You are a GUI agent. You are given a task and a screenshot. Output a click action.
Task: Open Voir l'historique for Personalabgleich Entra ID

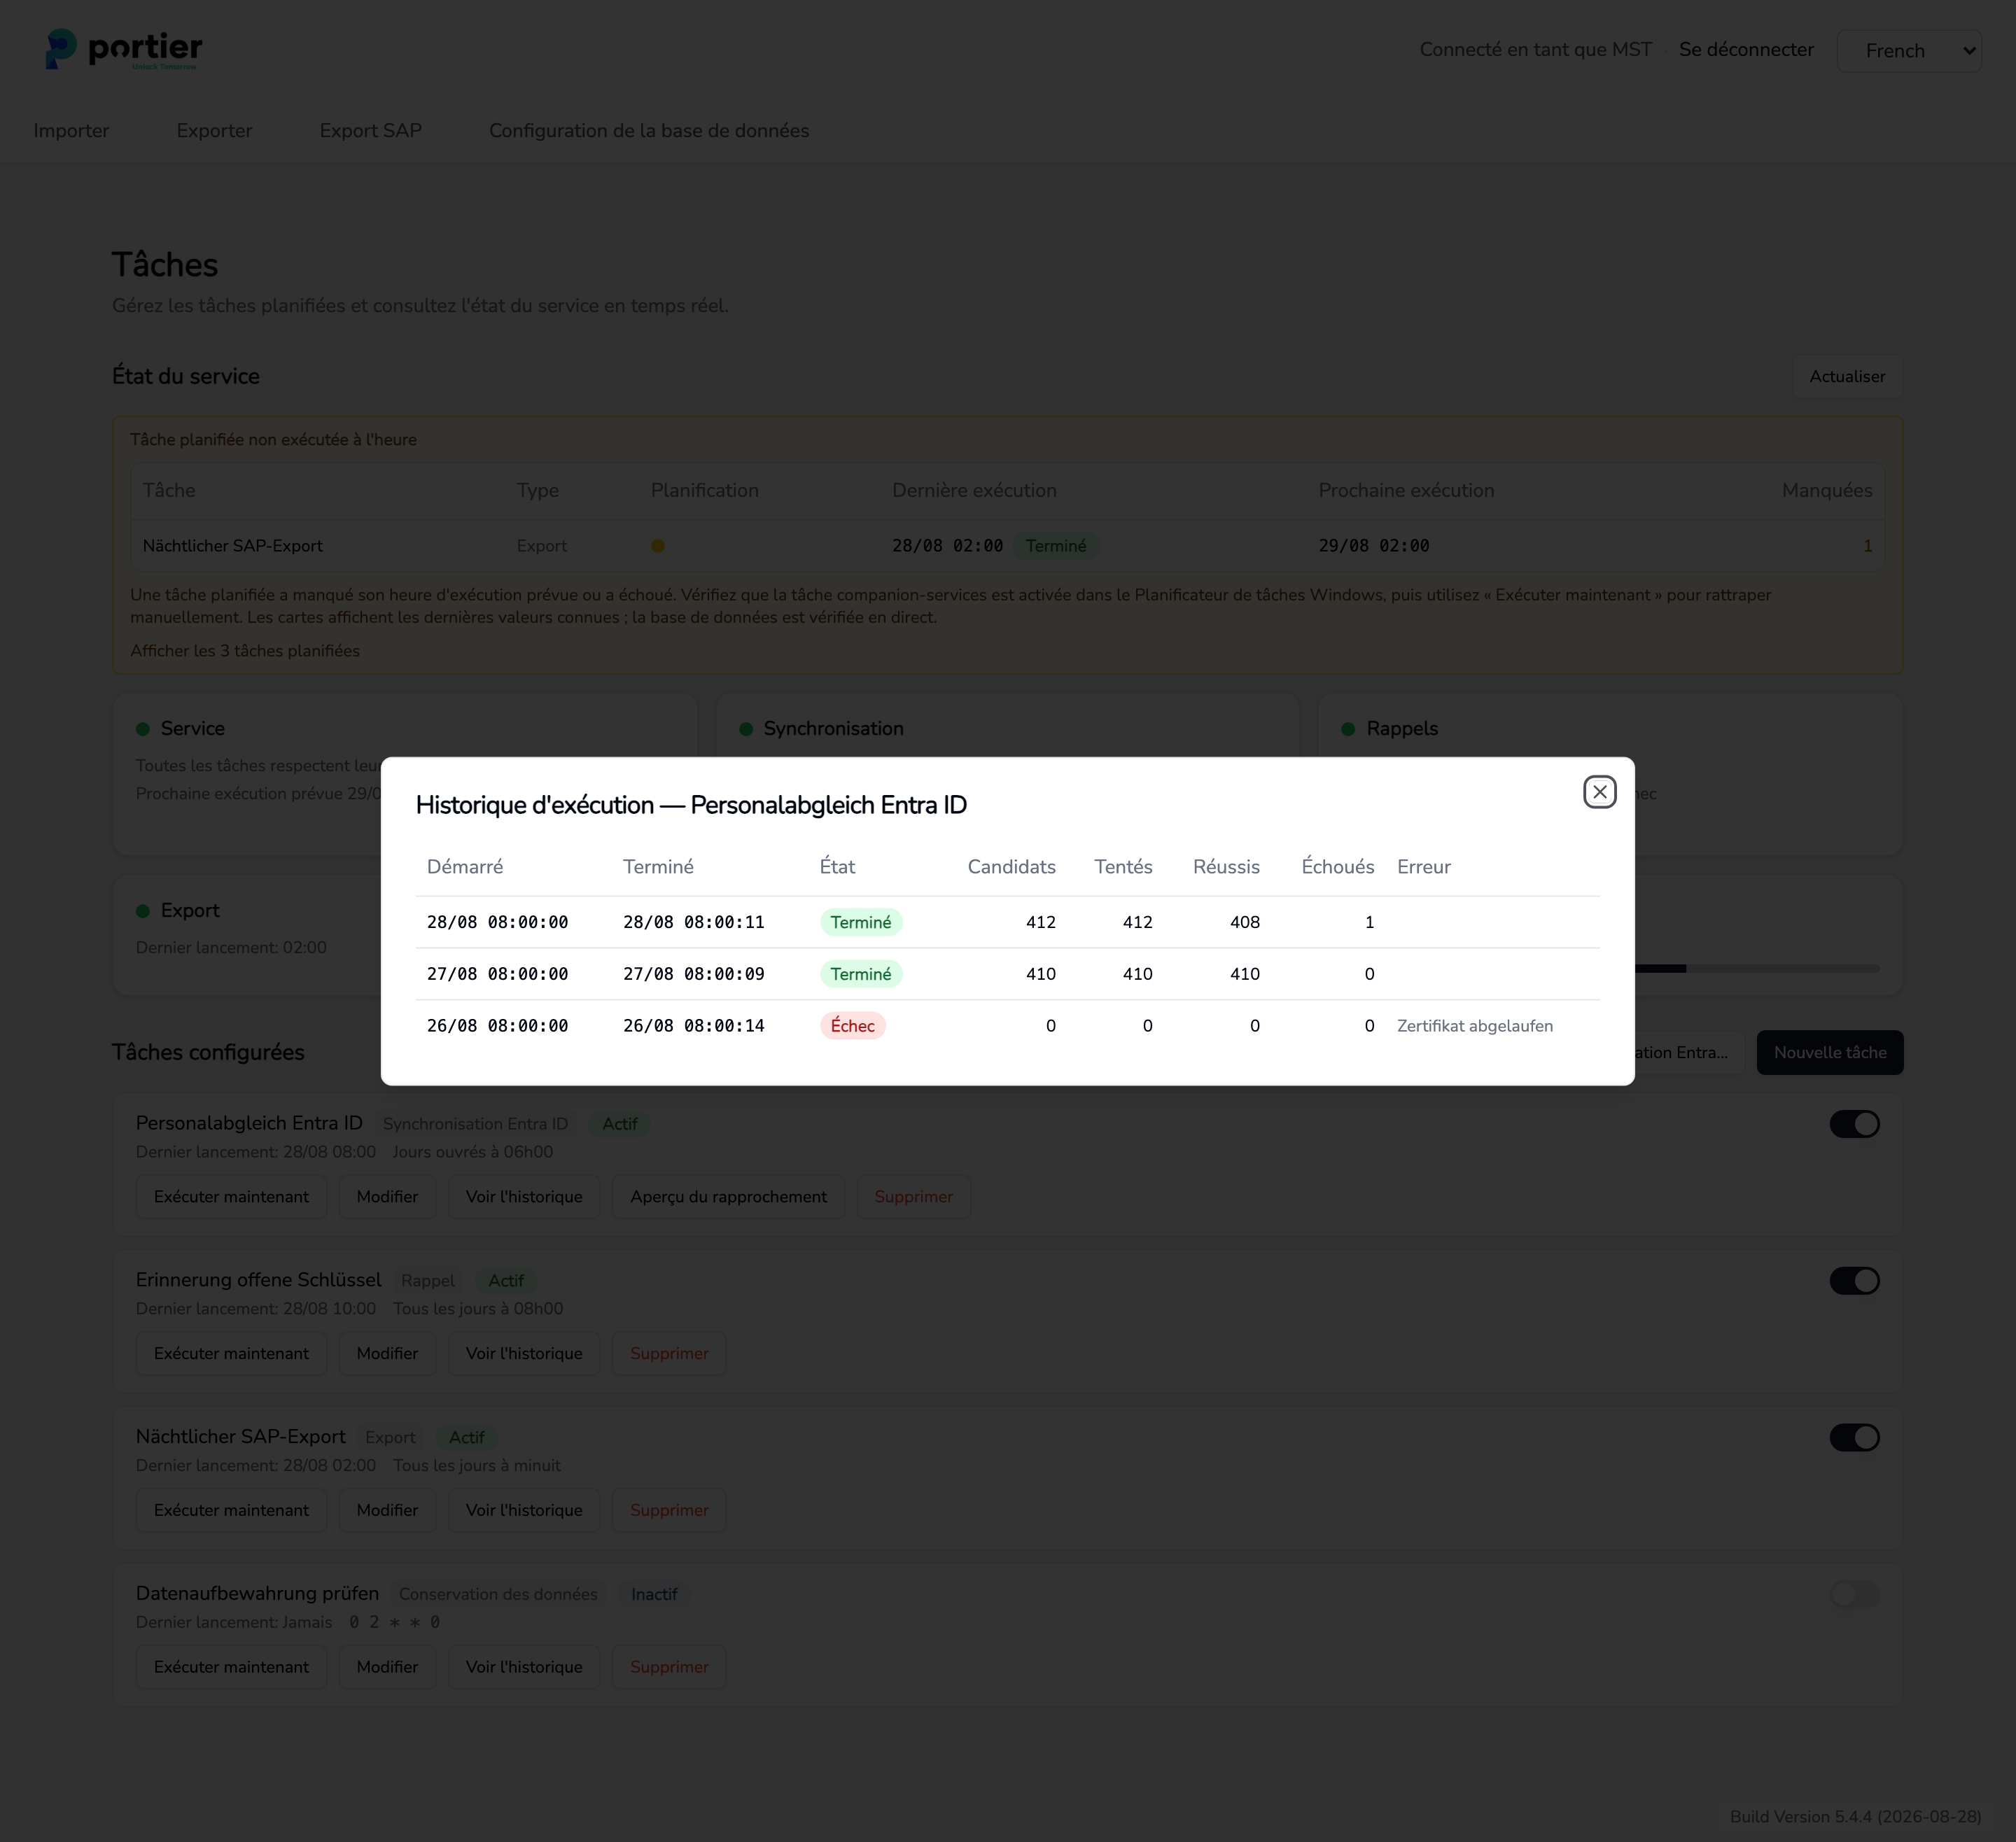(524, 1197)
